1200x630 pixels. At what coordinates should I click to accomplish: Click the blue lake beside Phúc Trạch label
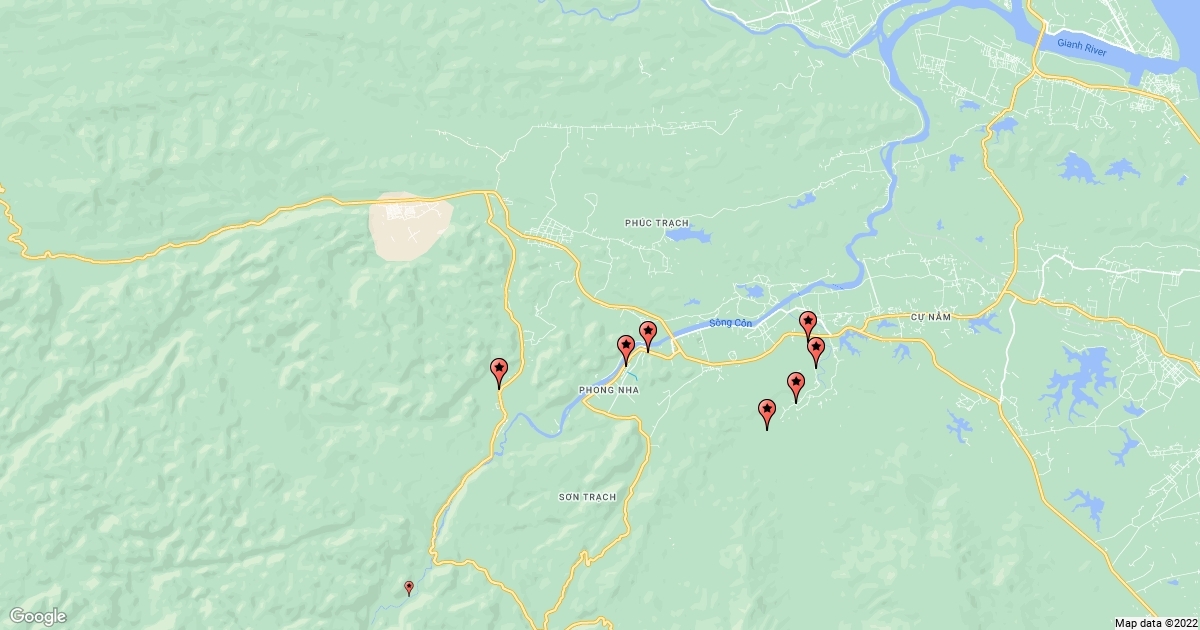[688, 236]
